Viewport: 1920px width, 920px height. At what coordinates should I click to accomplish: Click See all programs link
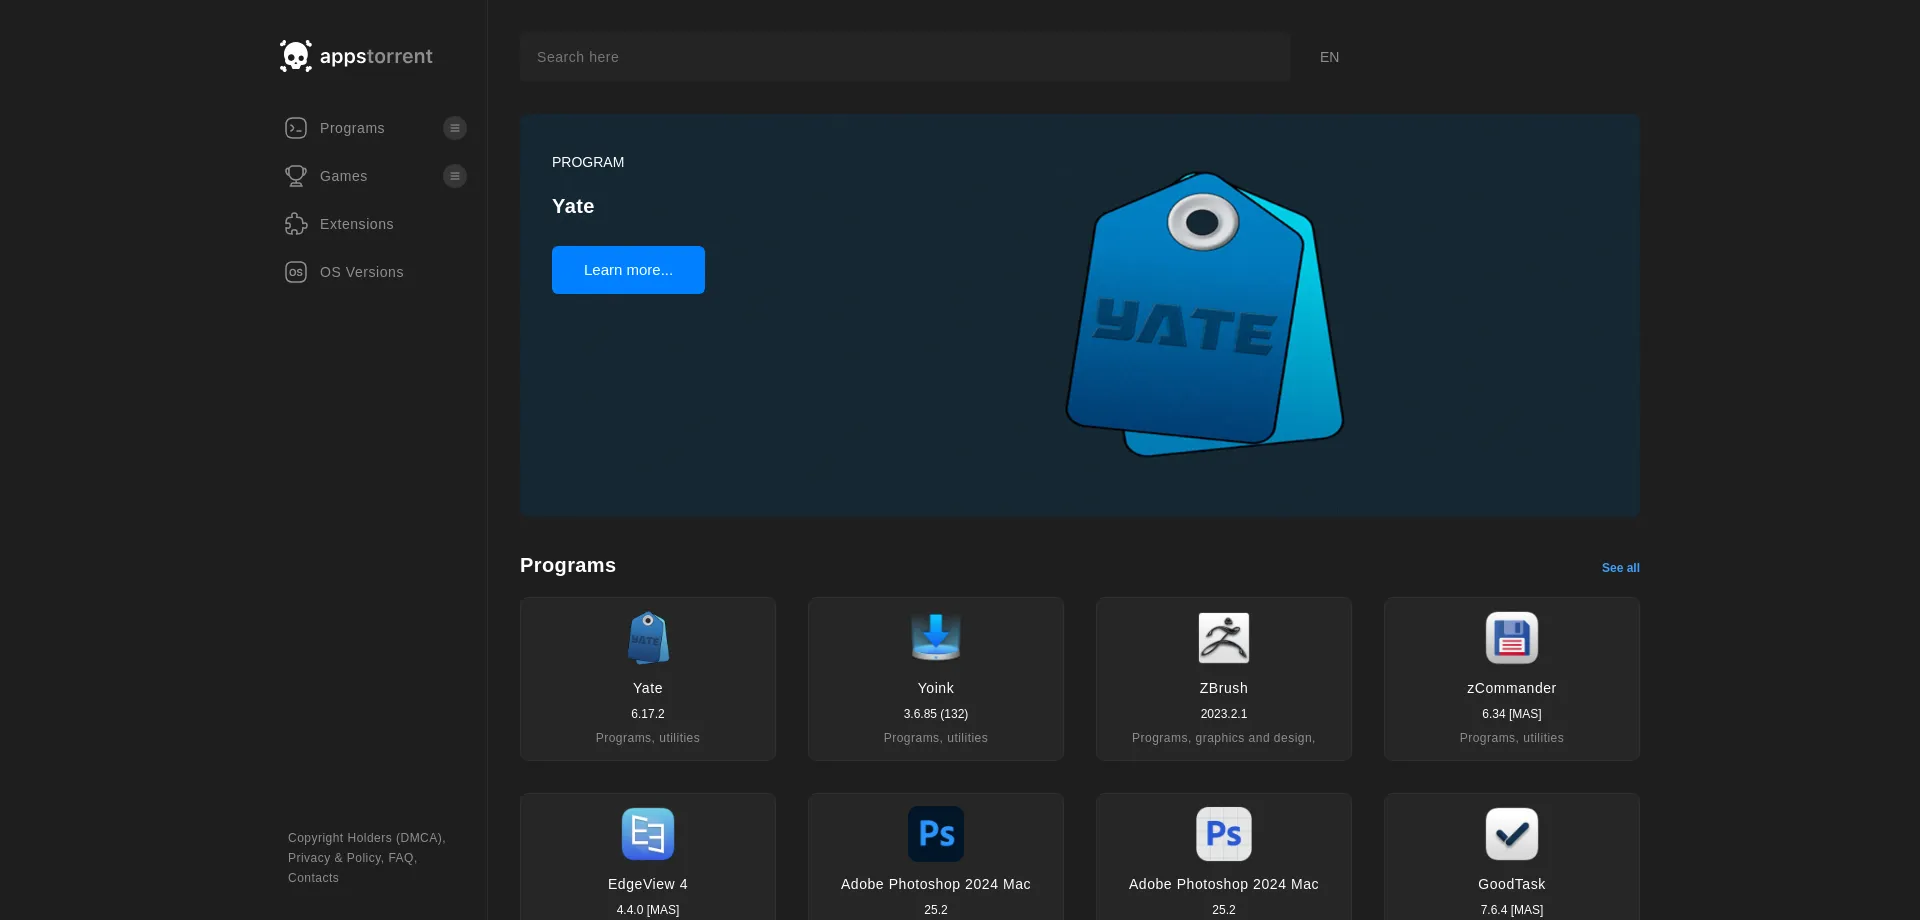pos(1621,568)
